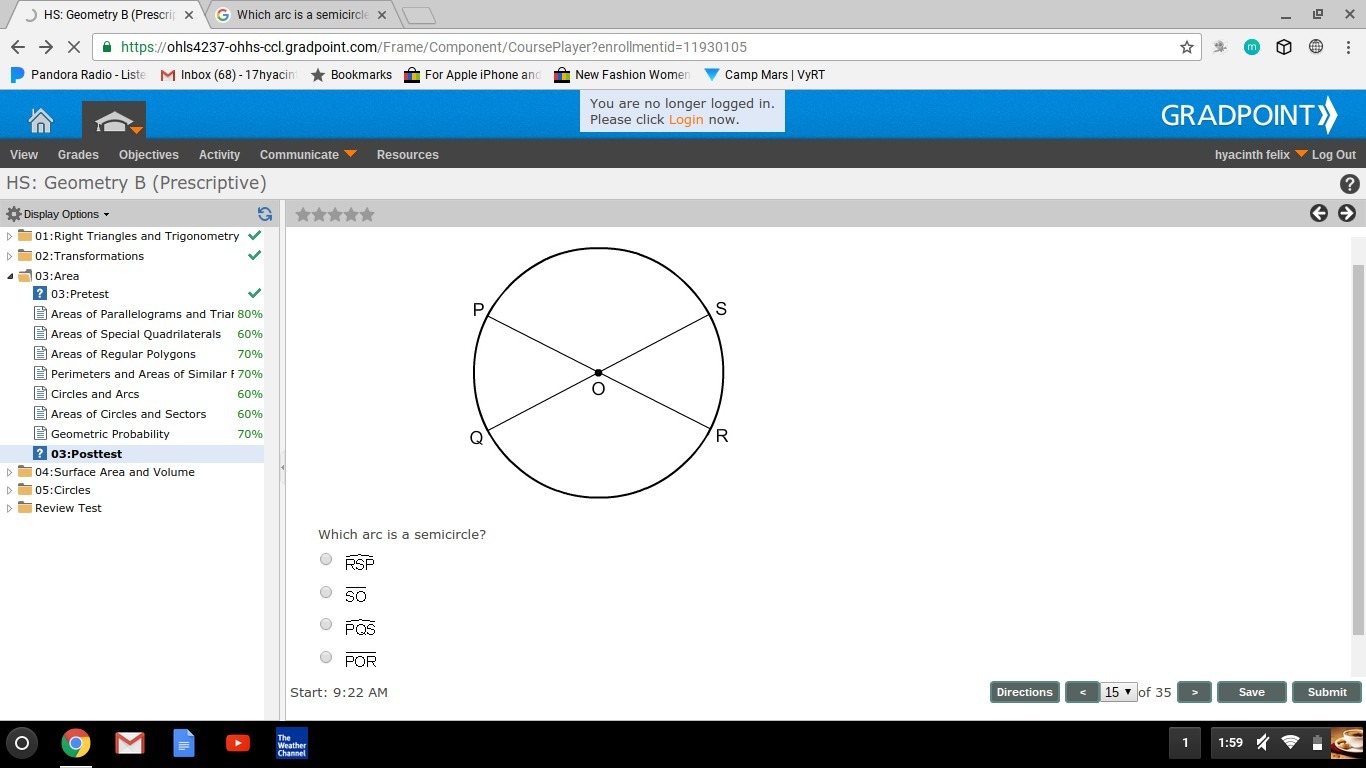Viewport: 1366px width, 768px height.
Task: Go to previous activity with left arrow icon
Action: coord(1319,213)
